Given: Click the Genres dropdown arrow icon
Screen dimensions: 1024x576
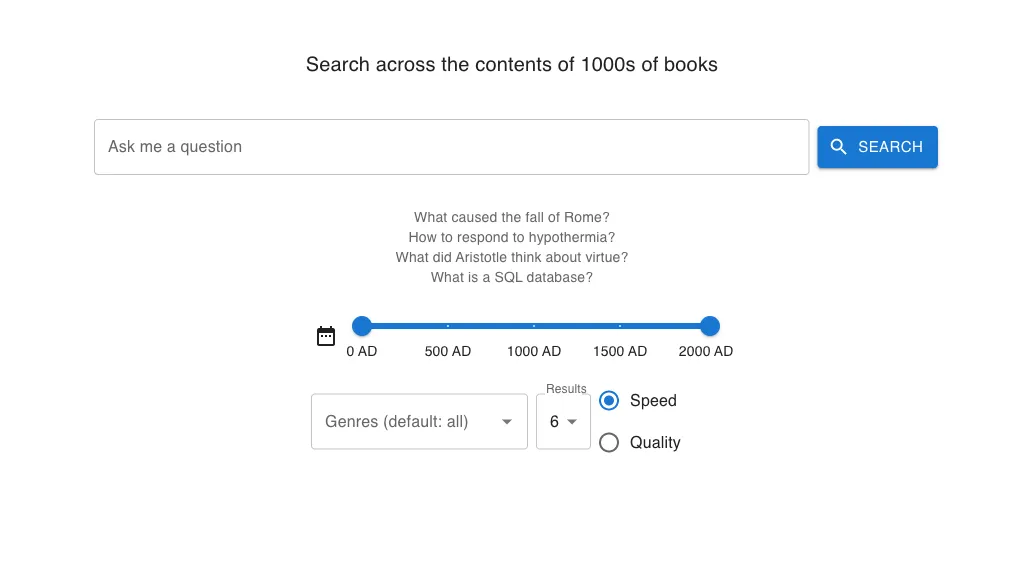Looking at the screenshot, I should click(x=507, y=422).
